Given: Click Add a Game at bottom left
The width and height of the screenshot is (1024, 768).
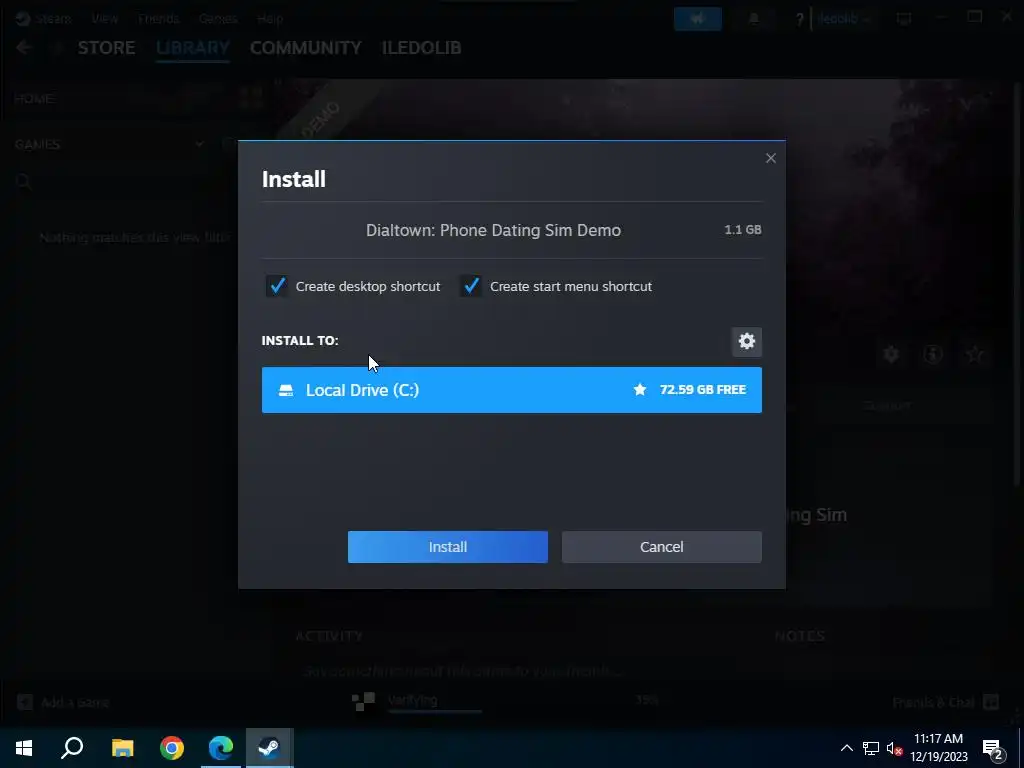Looking at the screenshot, I should click(63, 703).
